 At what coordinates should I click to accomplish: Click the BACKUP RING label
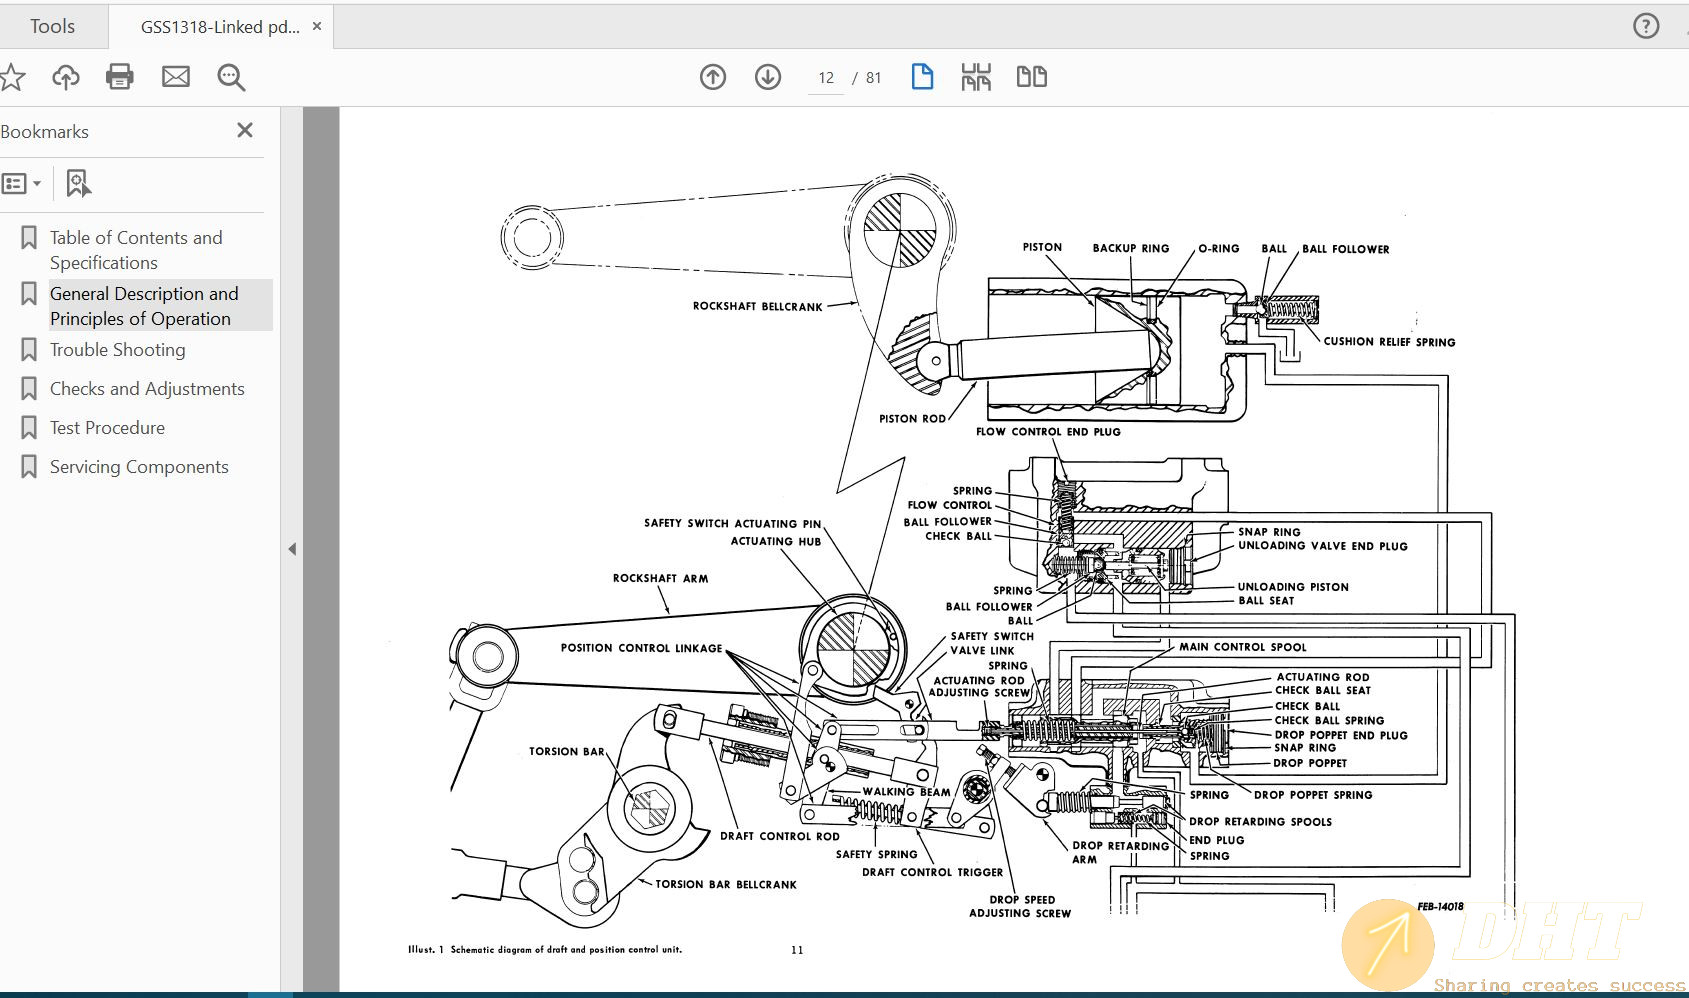click(1130, 249)
